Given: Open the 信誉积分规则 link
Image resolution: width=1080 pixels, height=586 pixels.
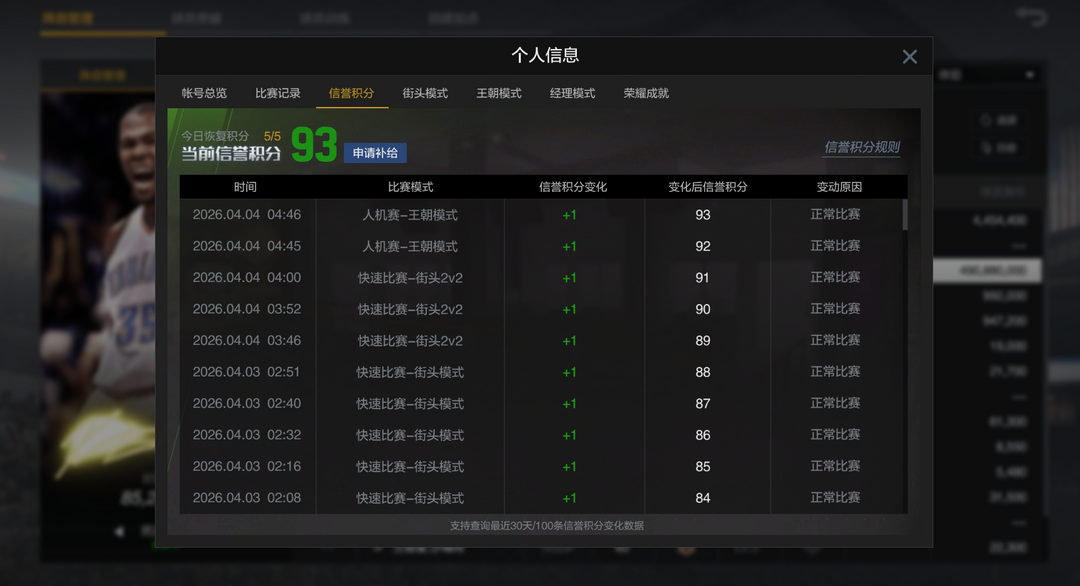Looking at the screenshot, I should point(862,147).
